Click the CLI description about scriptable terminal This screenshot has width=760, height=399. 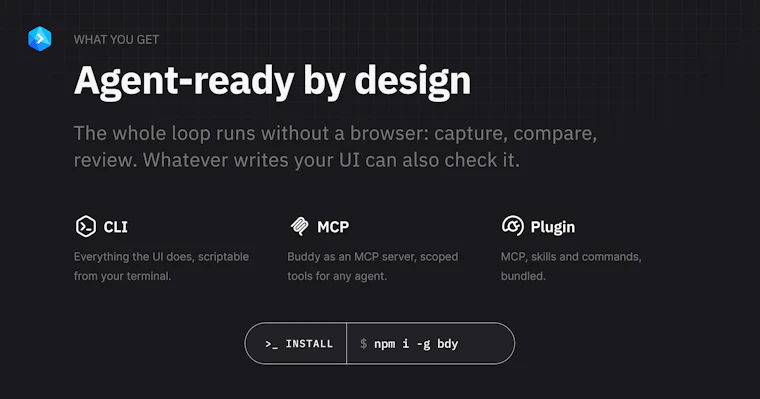coord(161,266)
